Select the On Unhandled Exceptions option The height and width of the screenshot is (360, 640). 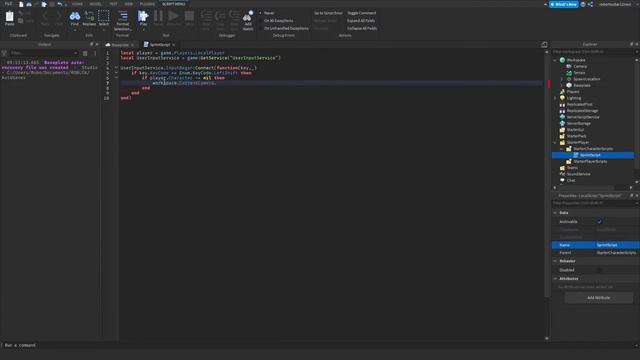tap(286, 28)
